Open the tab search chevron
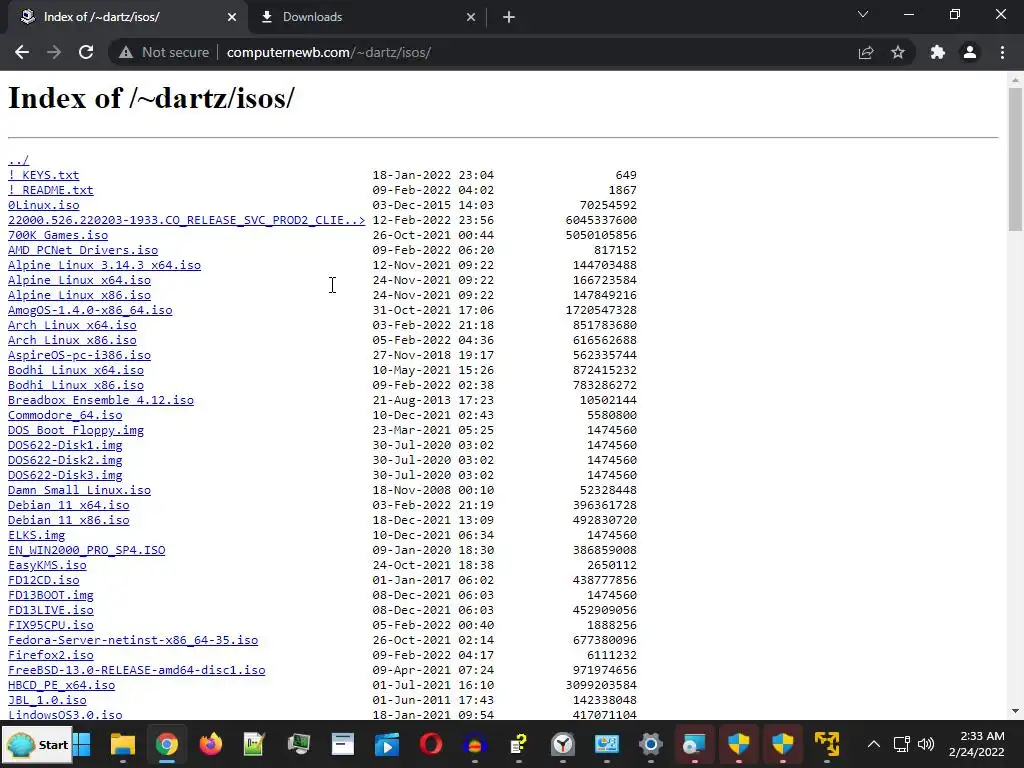1024x768 pixels. tap(863, 14)
